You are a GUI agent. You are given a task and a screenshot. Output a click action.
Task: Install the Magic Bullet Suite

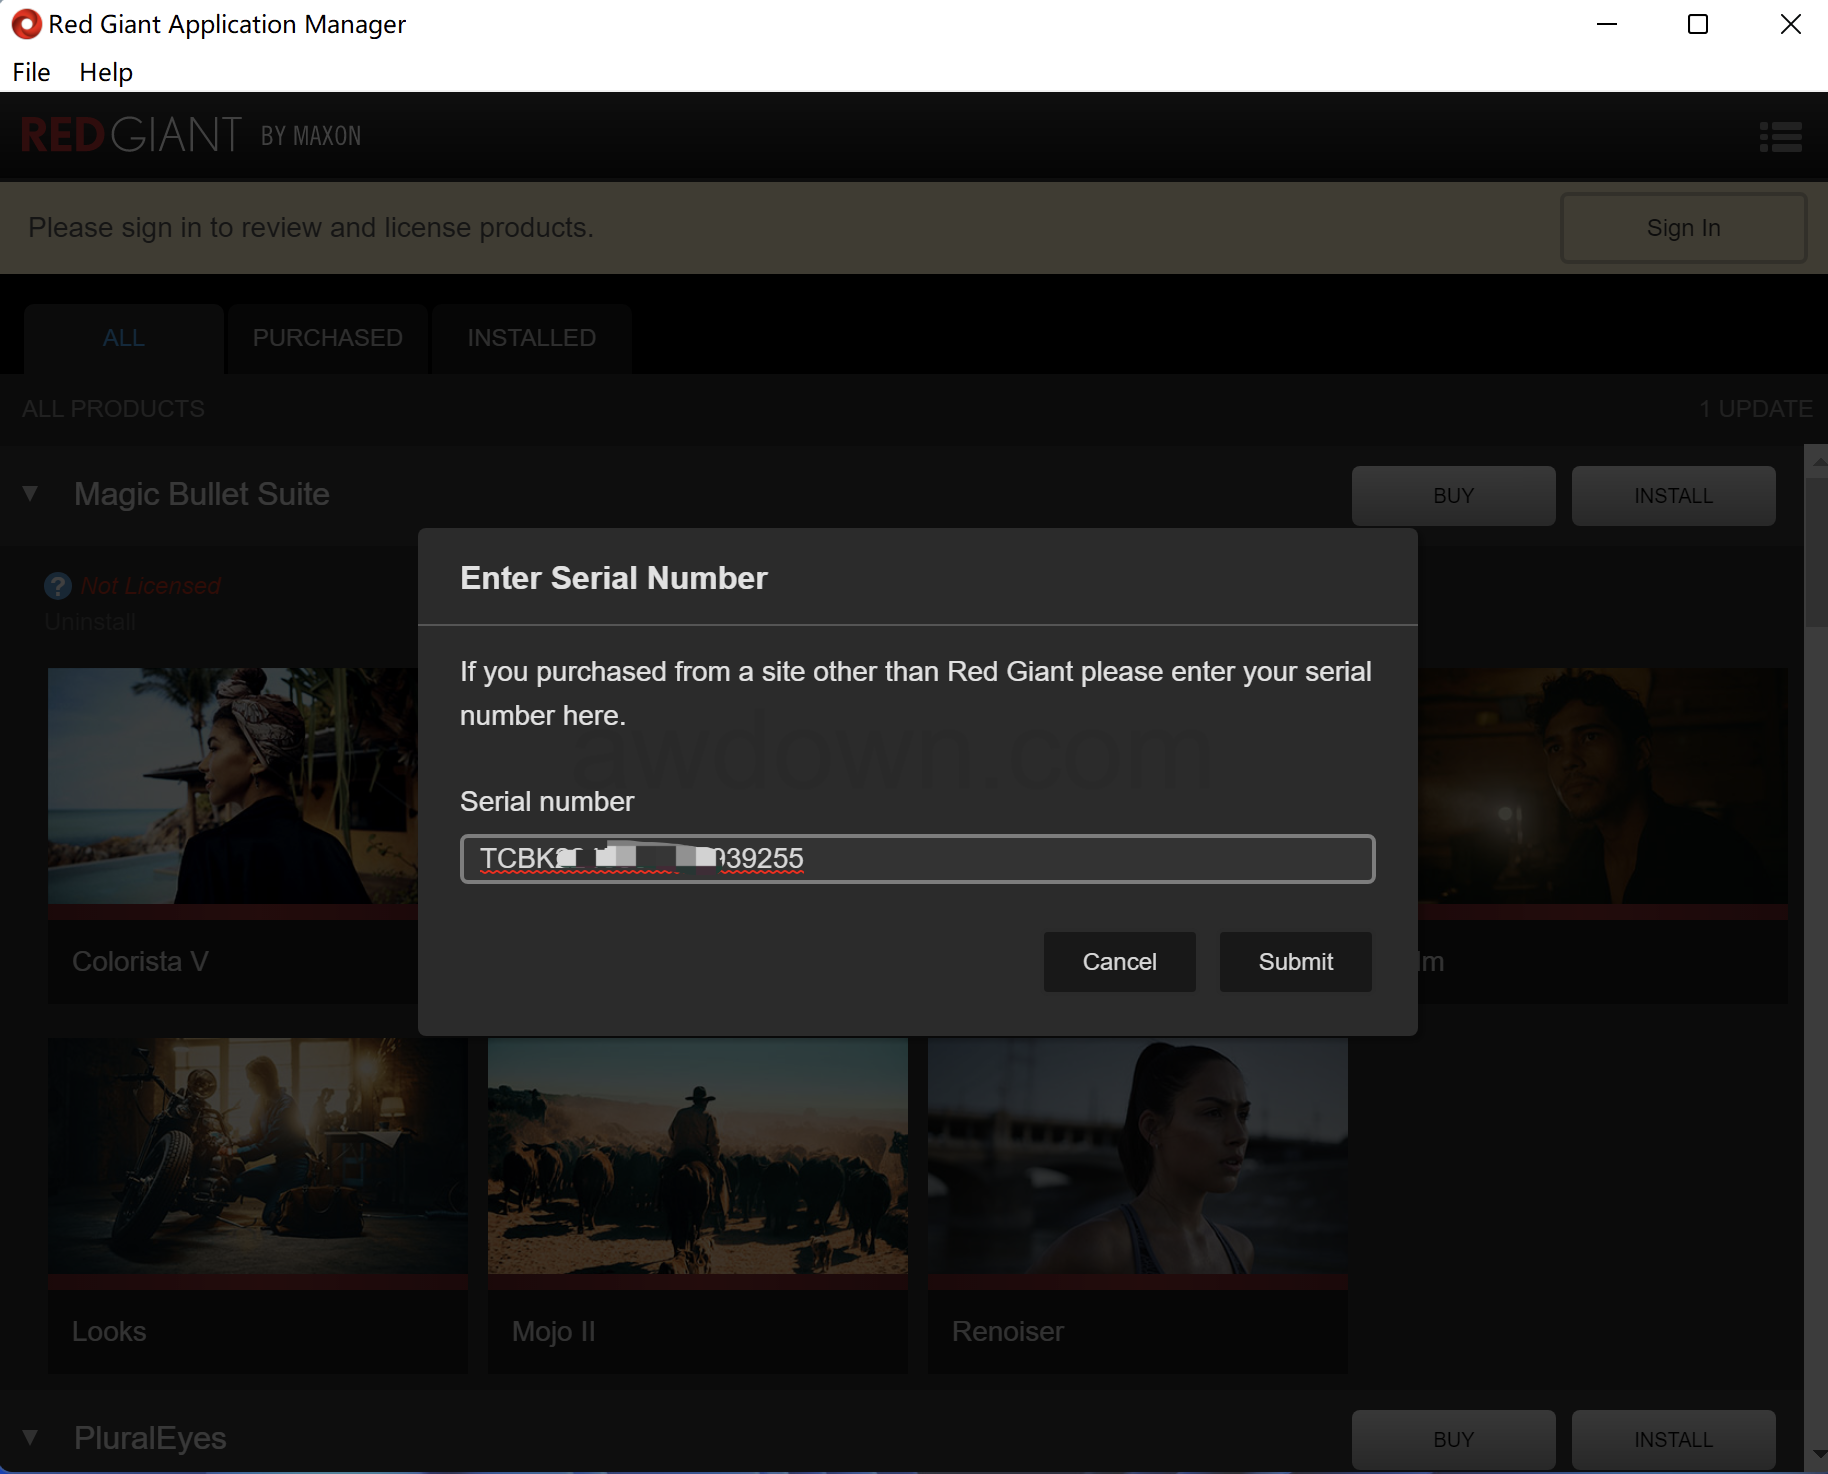1673,496
